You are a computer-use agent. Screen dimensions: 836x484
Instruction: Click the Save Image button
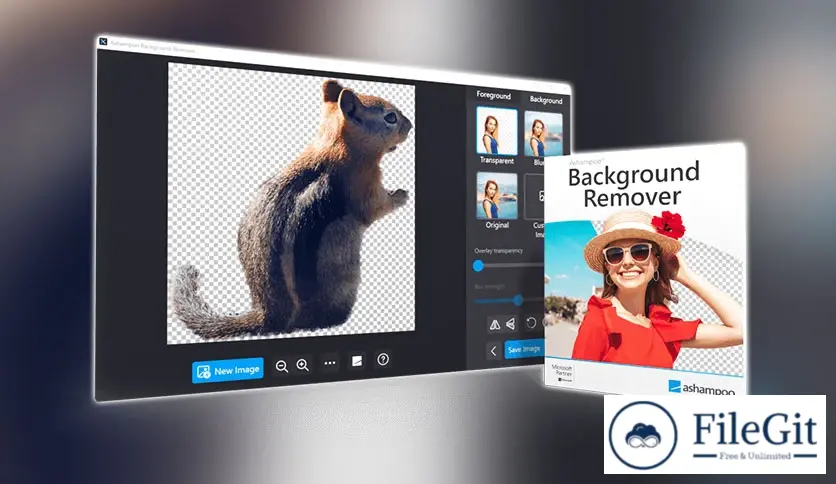(x=524, y=349)
